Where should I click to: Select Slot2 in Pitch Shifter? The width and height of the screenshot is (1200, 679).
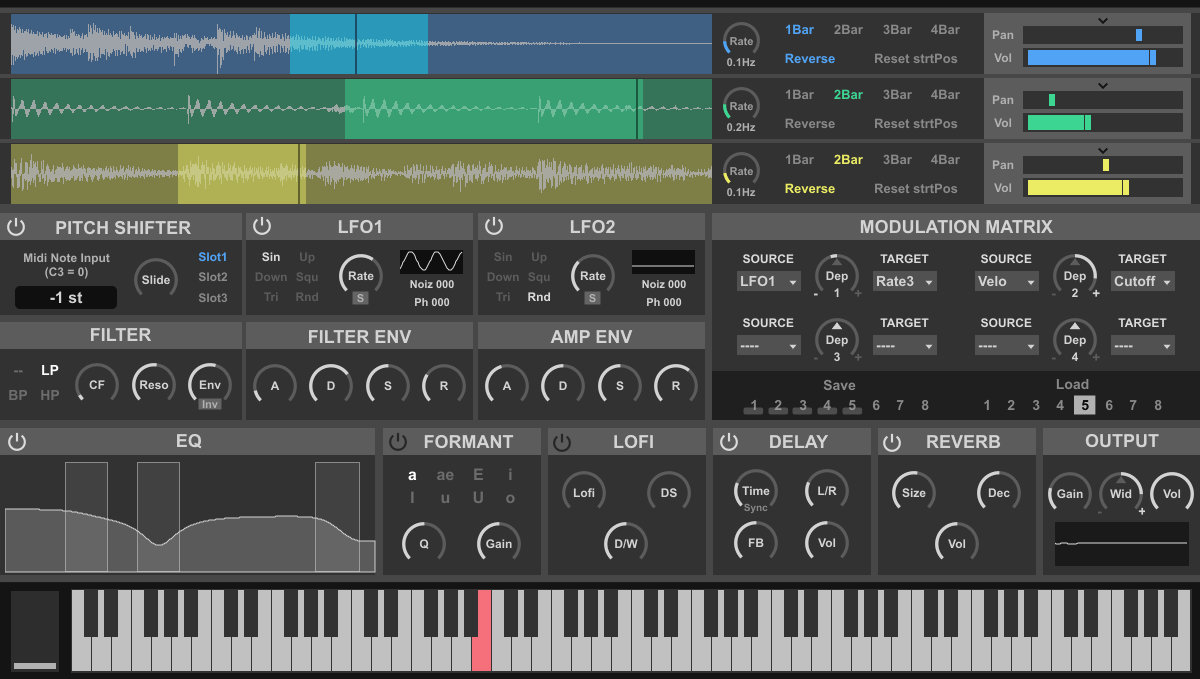(212, 277)
